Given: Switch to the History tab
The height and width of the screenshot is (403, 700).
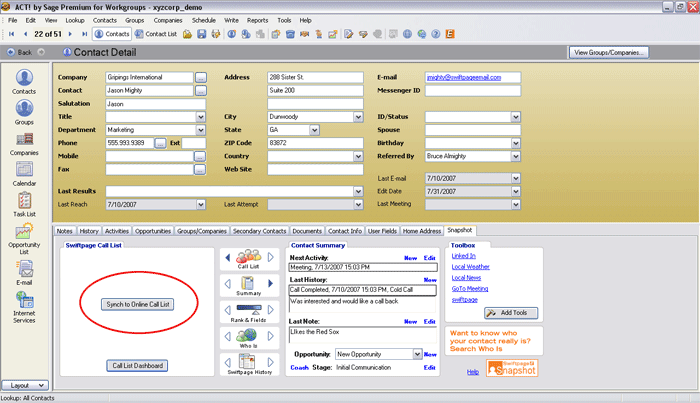Looking at the screenshot, I should [x=89, y=231].
